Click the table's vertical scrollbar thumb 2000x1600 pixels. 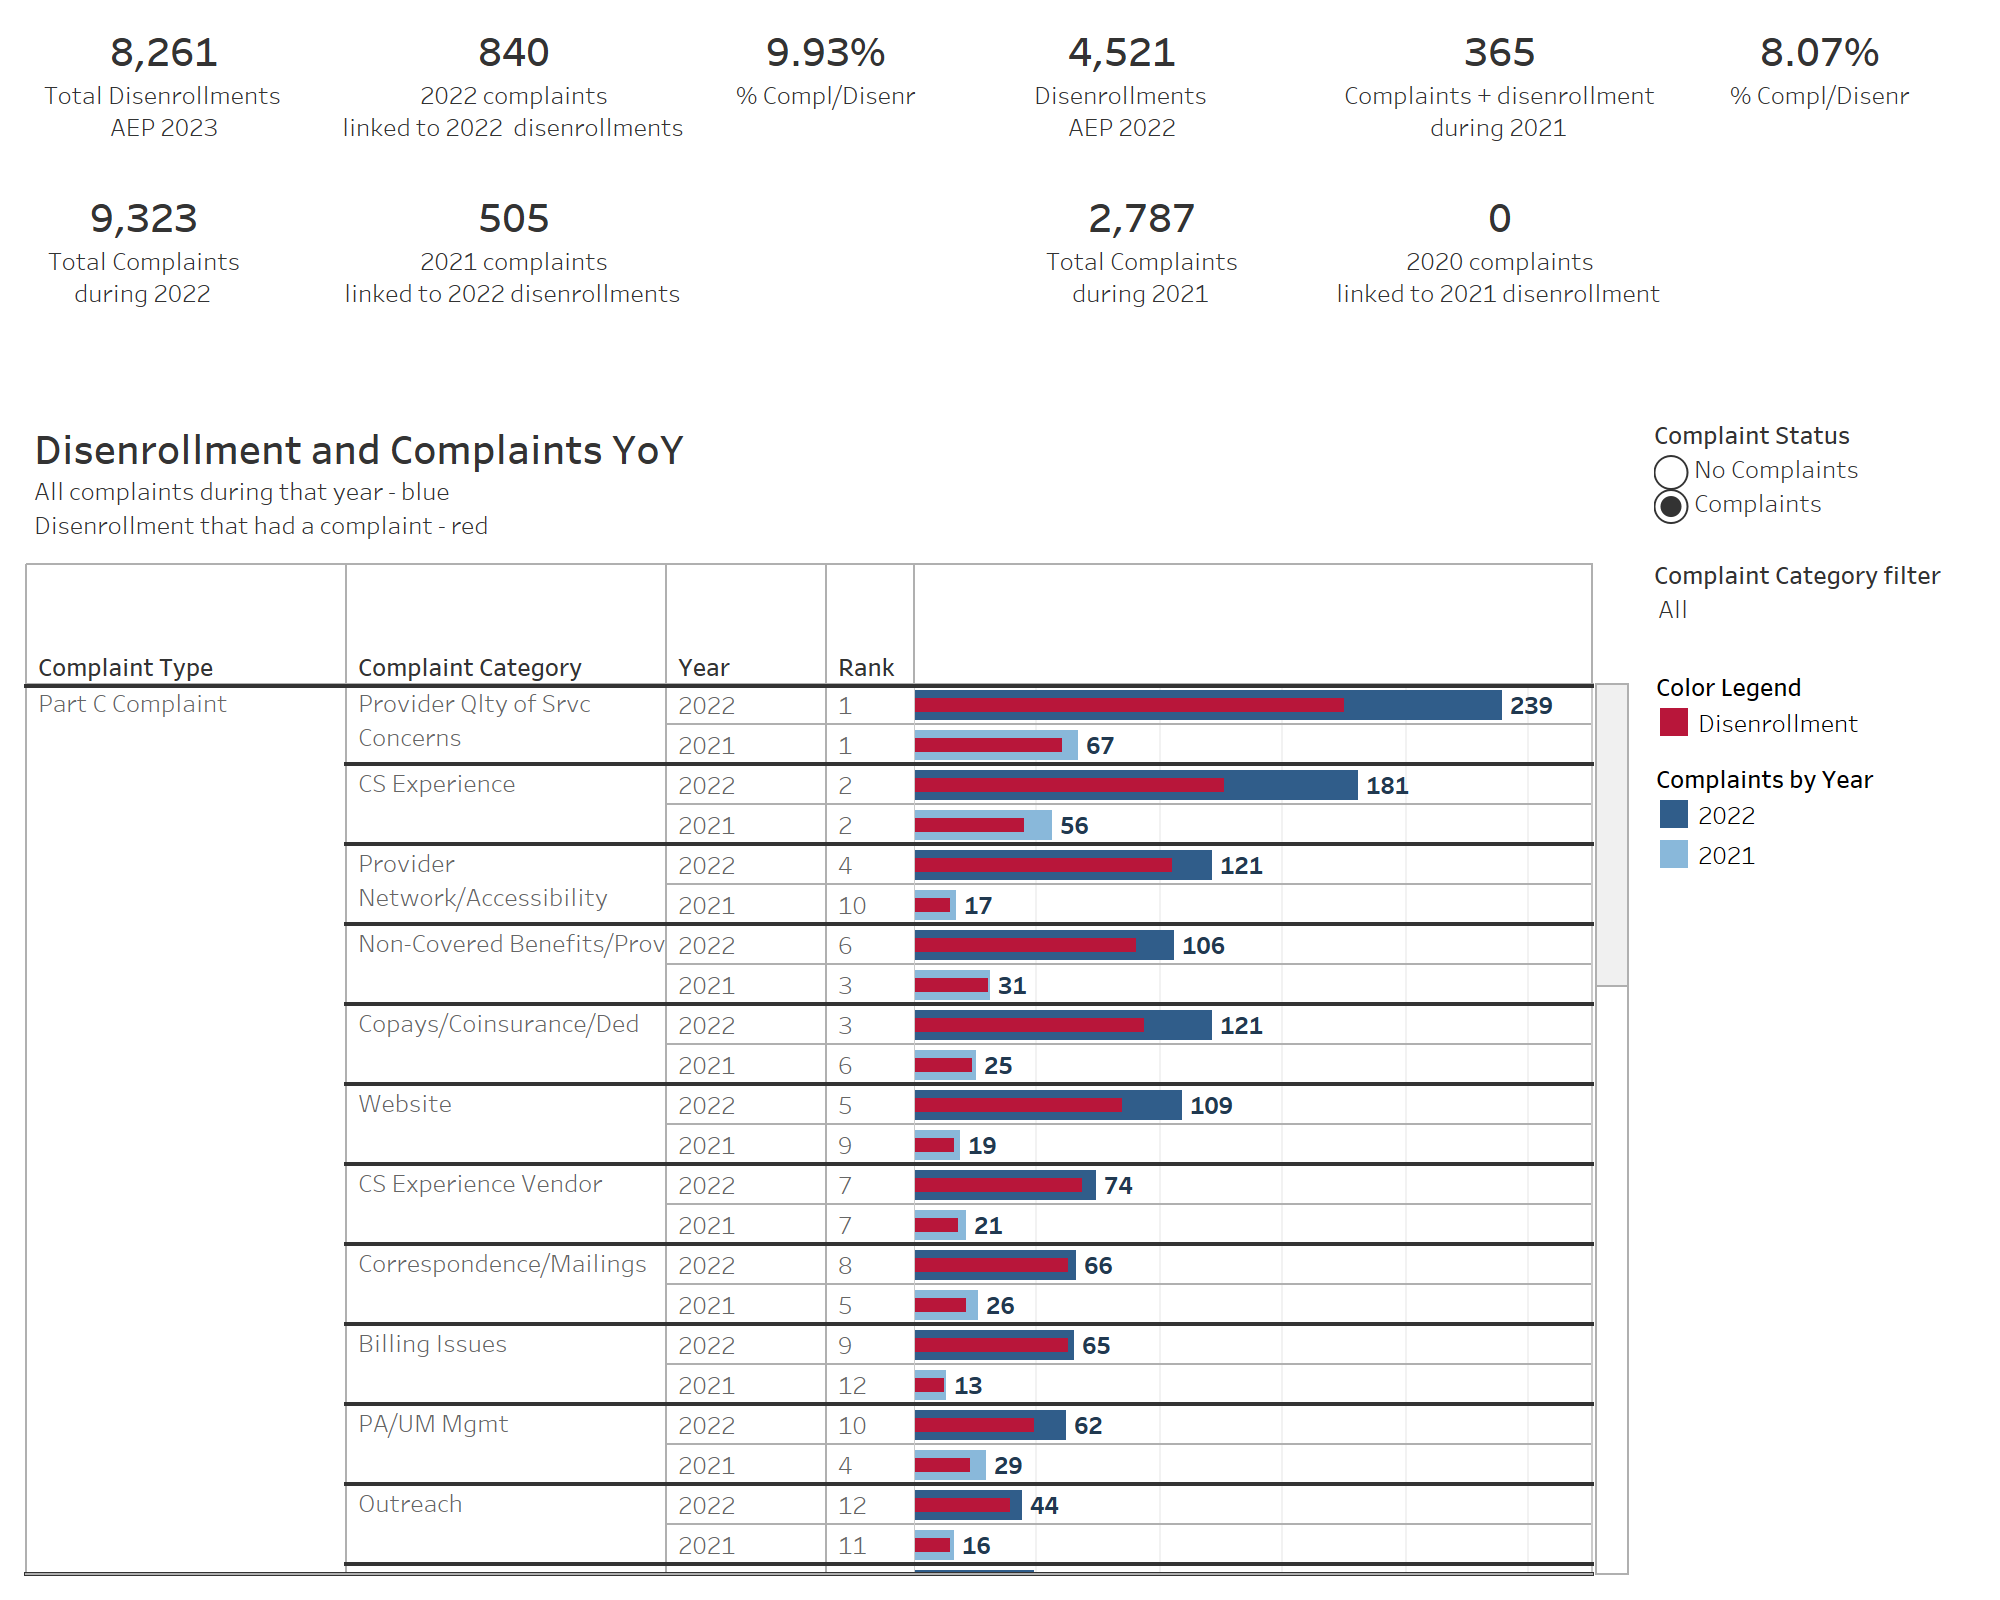tap(1611, 835)
